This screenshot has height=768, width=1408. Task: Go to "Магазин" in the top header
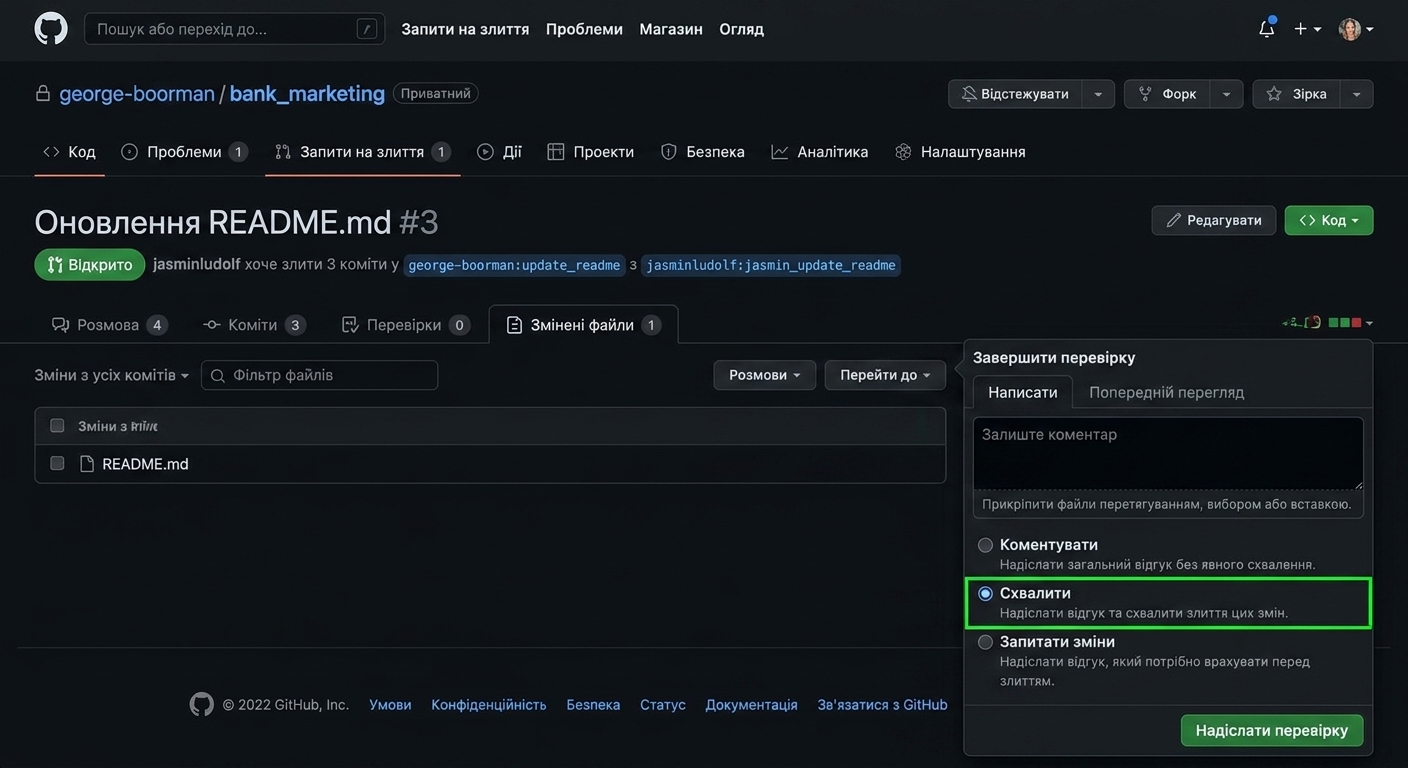click(671, 29)
